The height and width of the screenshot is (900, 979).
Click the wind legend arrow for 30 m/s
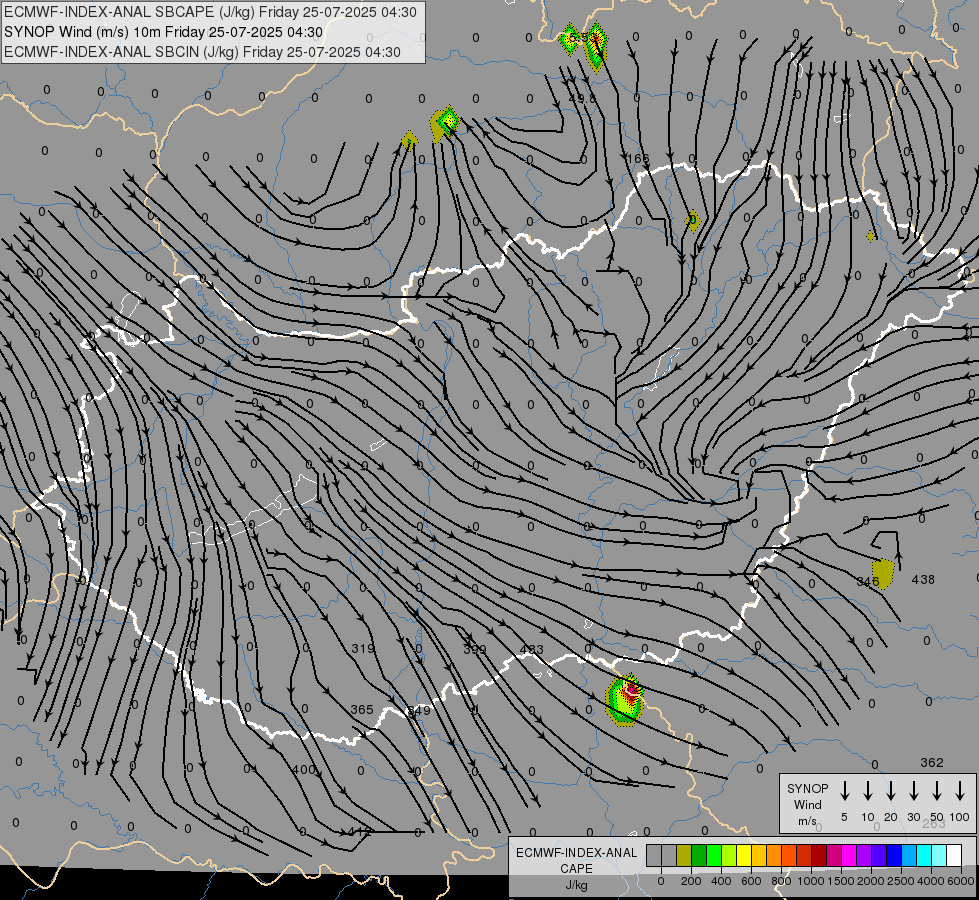913,791
